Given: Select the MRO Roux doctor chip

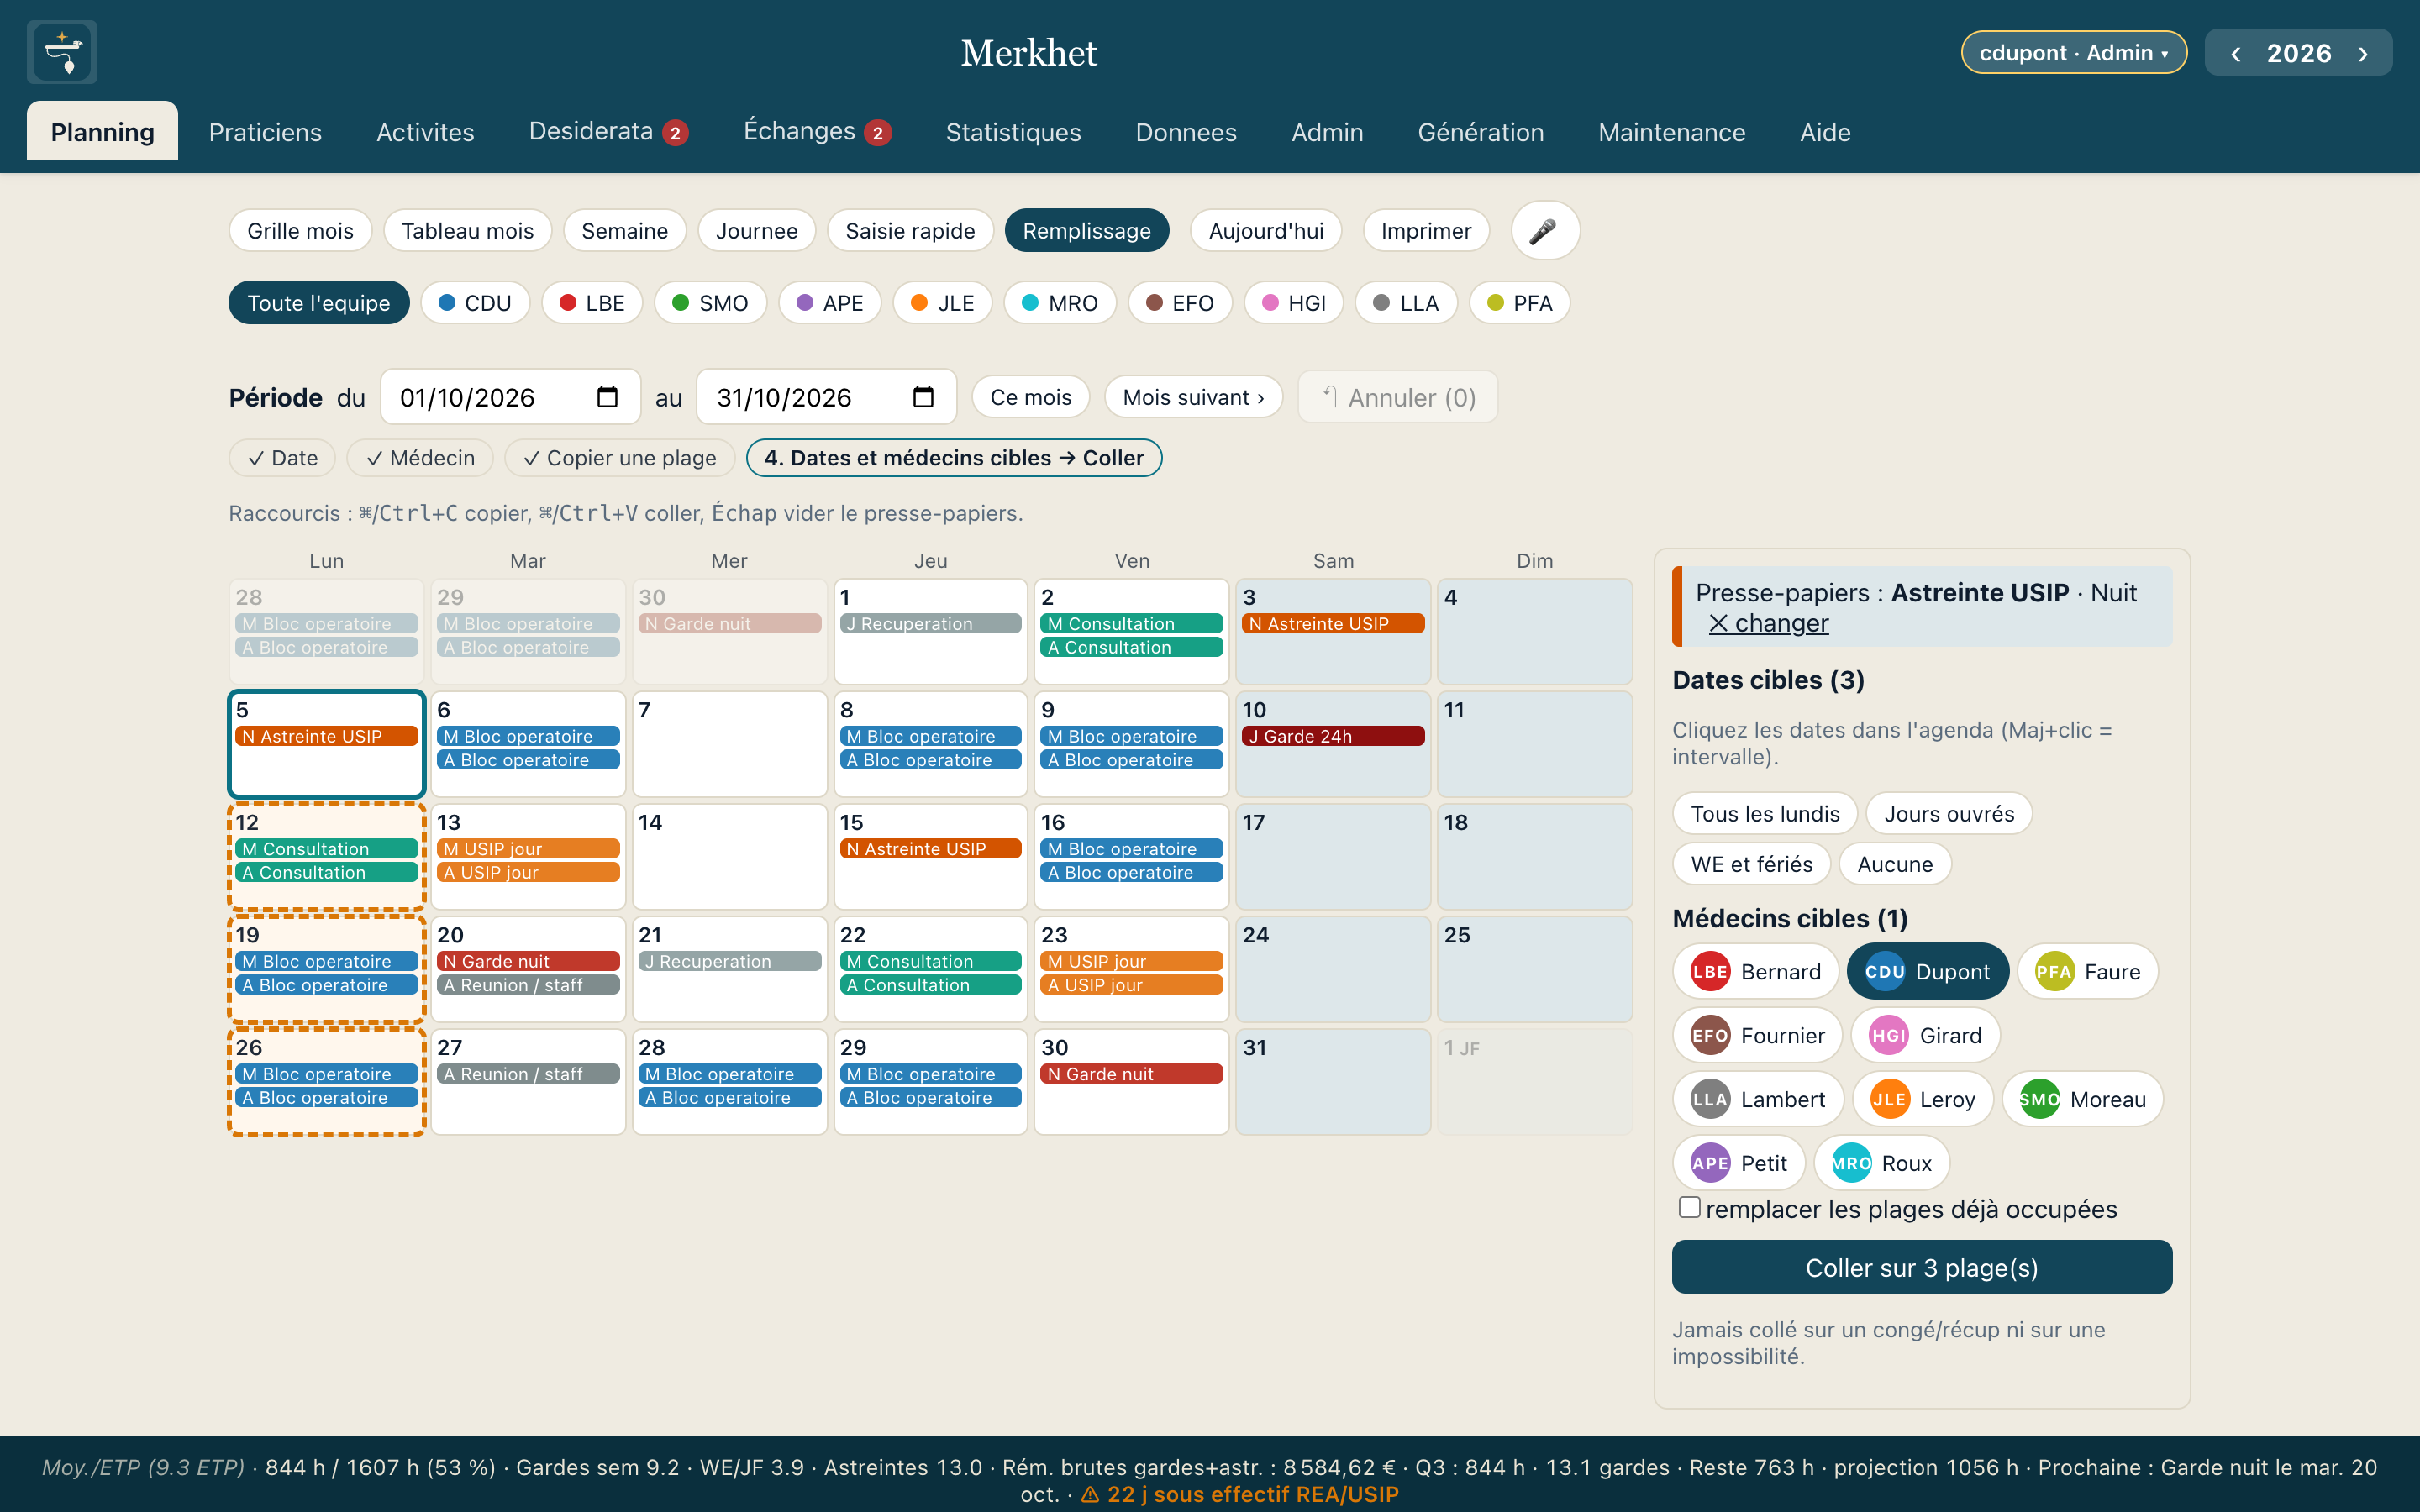Looking at the screenshot, I should [1881, 1163].
